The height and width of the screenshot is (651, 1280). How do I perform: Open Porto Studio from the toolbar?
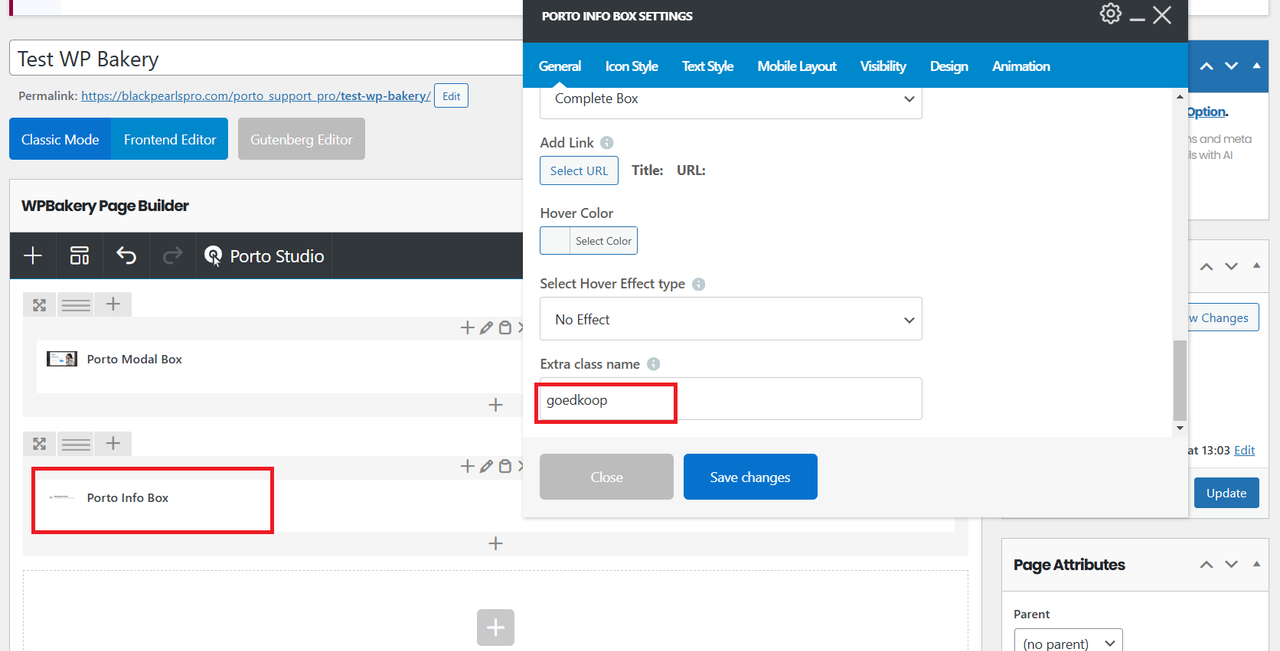pos(264,256)
